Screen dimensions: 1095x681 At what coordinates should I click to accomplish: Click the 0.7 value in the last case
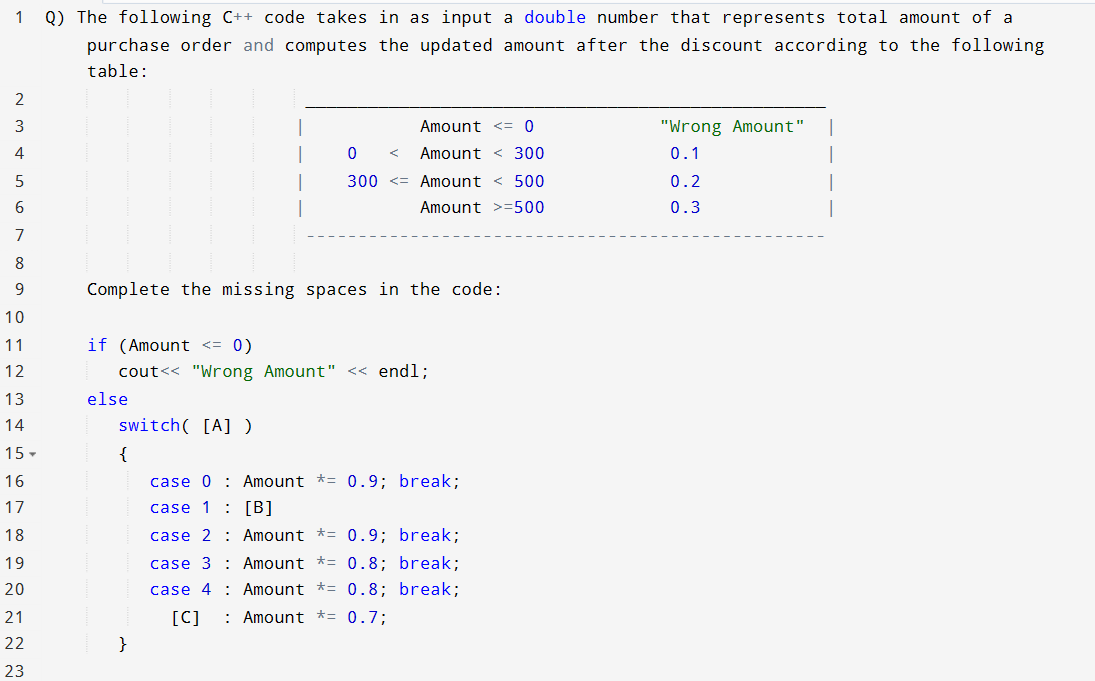(362, 618)
